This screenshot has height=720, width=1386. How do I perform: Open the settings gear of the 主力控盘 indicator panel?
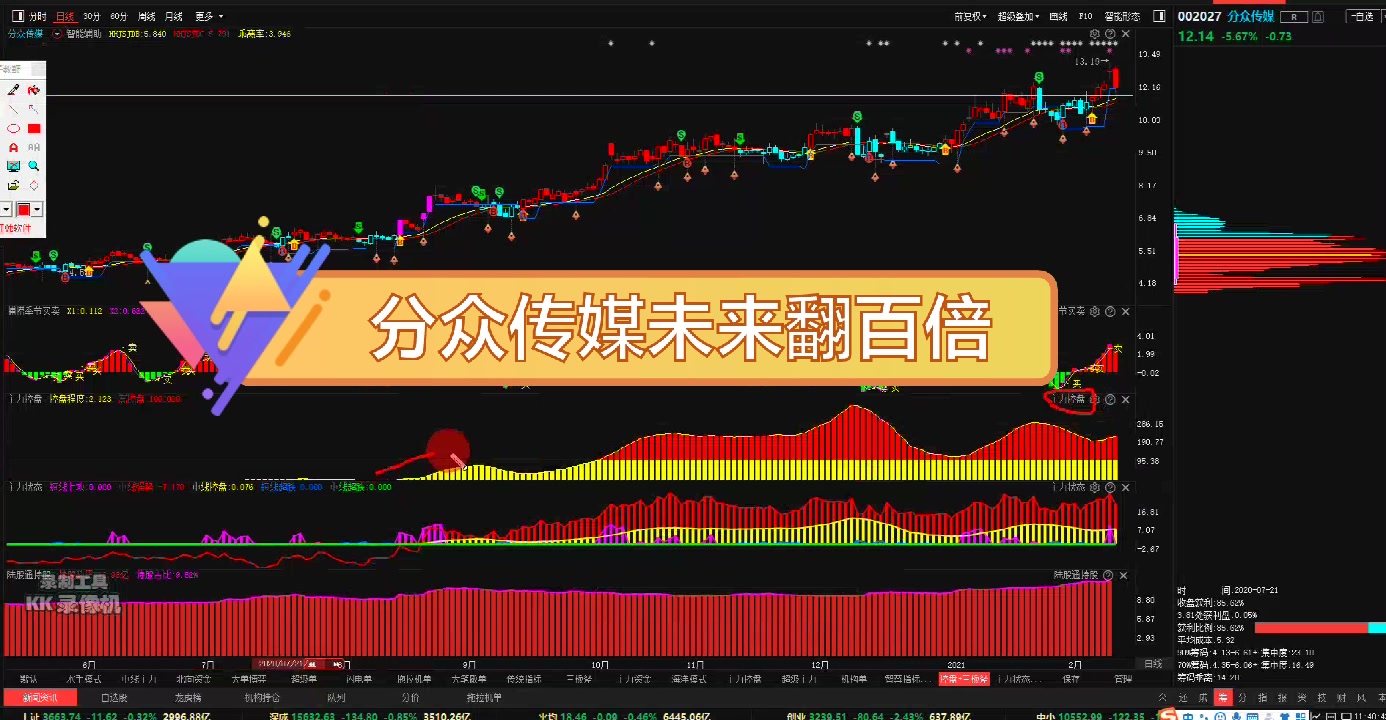tap(1095, 399)
